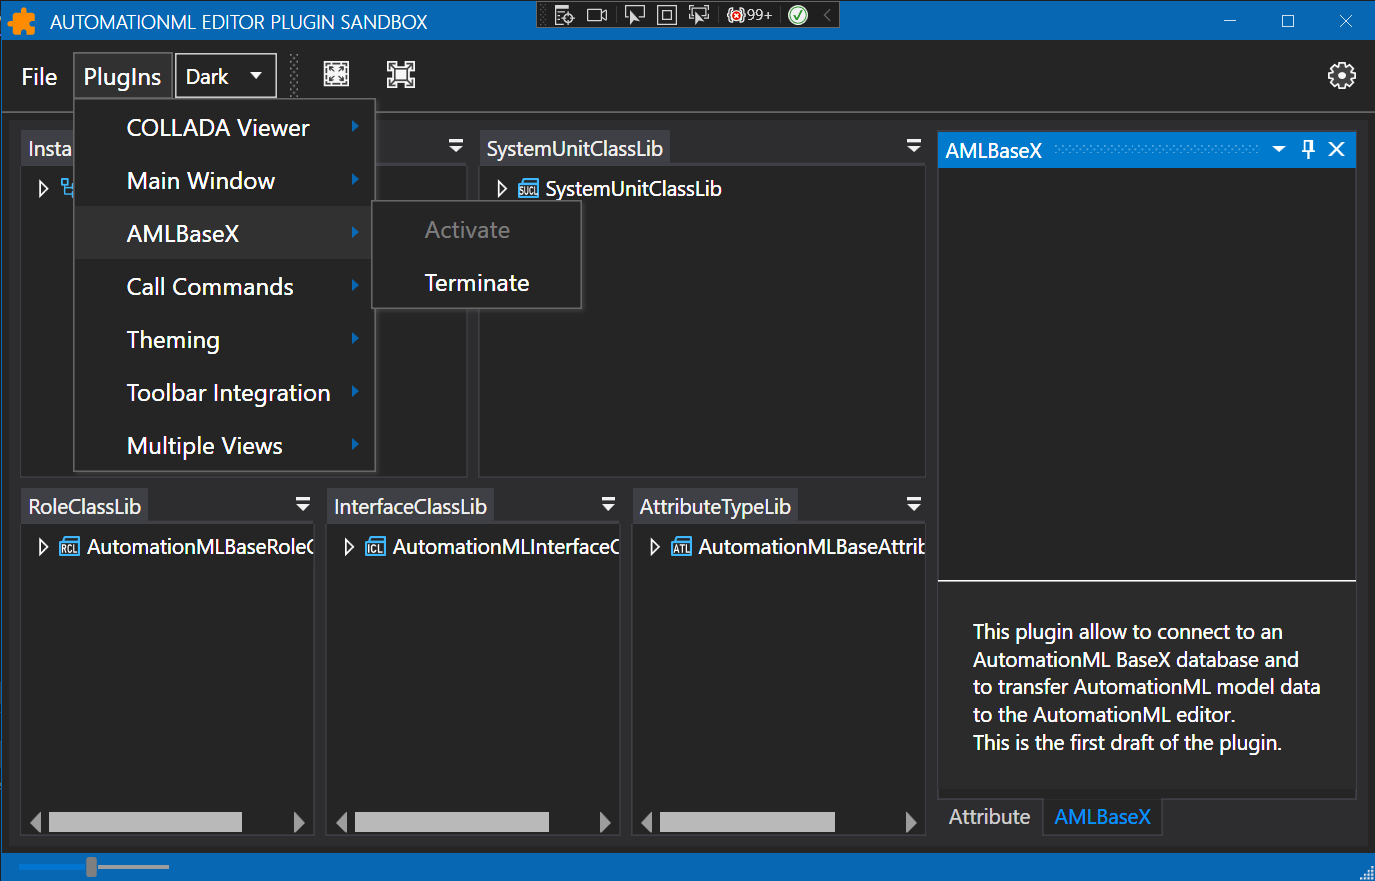Click the outward-arrows expand view toolbar icon
The image size is (1375, 881).
401,75
